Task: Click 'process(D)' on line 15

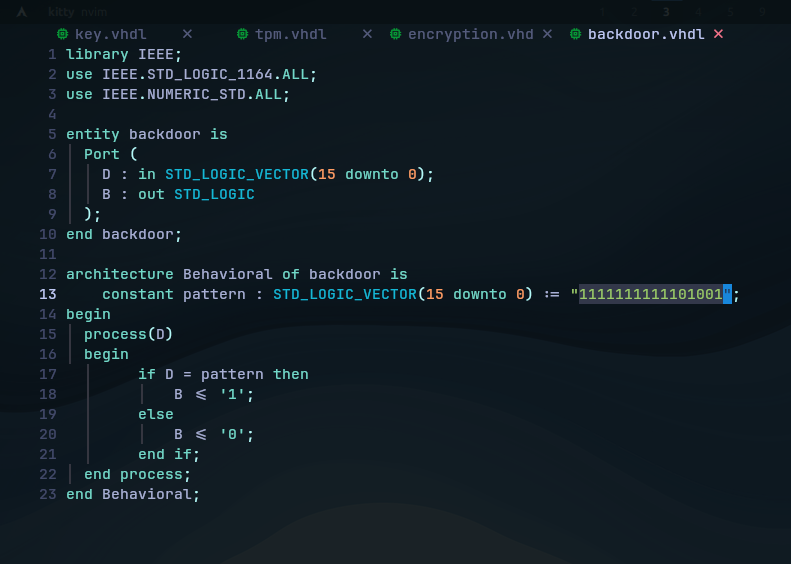Action: [128, 334]
